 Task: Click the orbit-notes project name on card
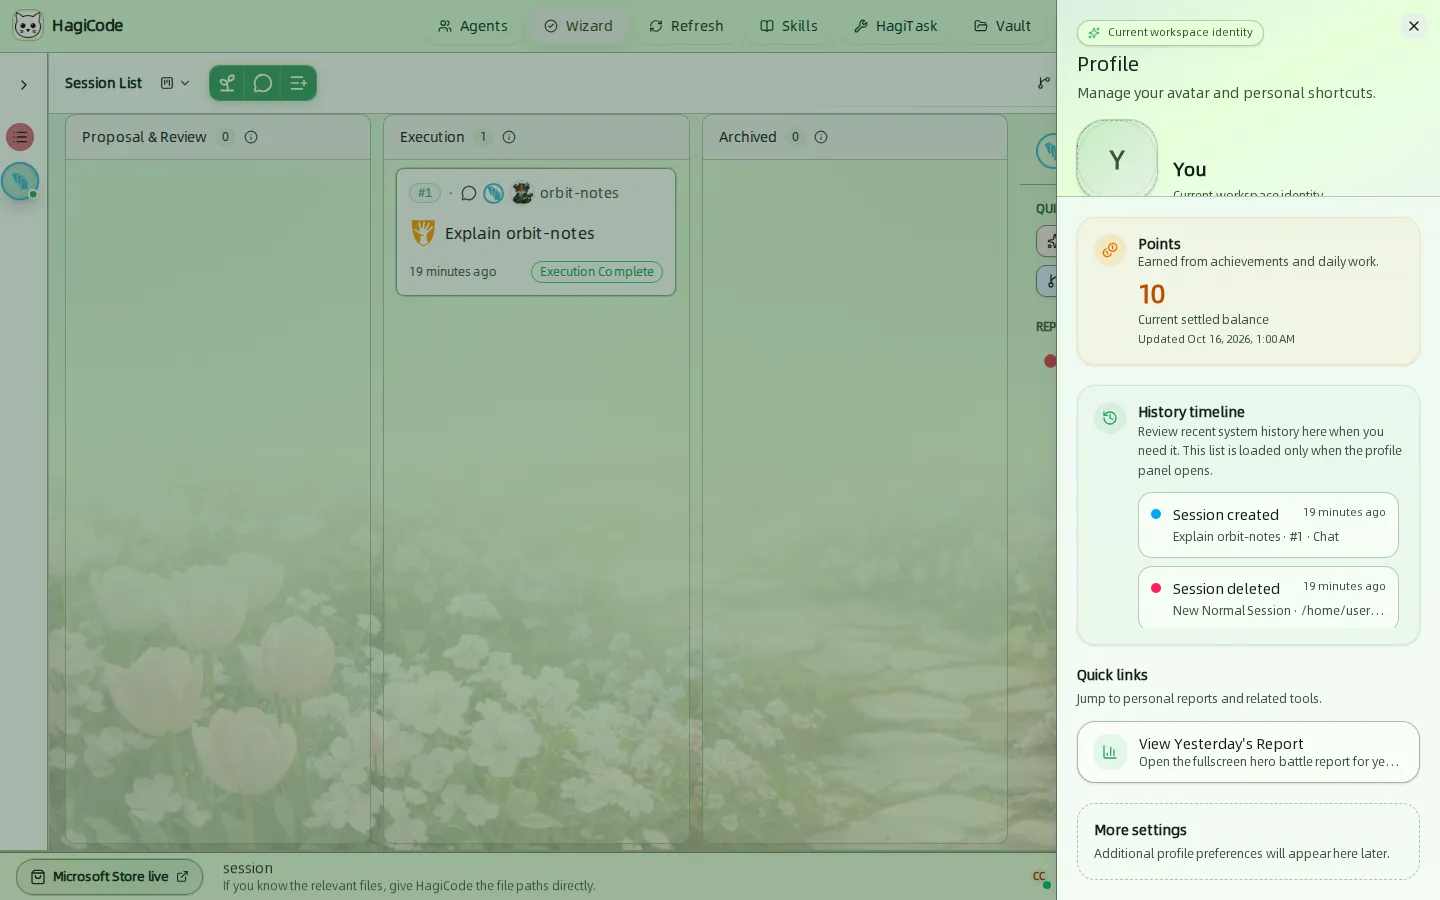point(579,193)
